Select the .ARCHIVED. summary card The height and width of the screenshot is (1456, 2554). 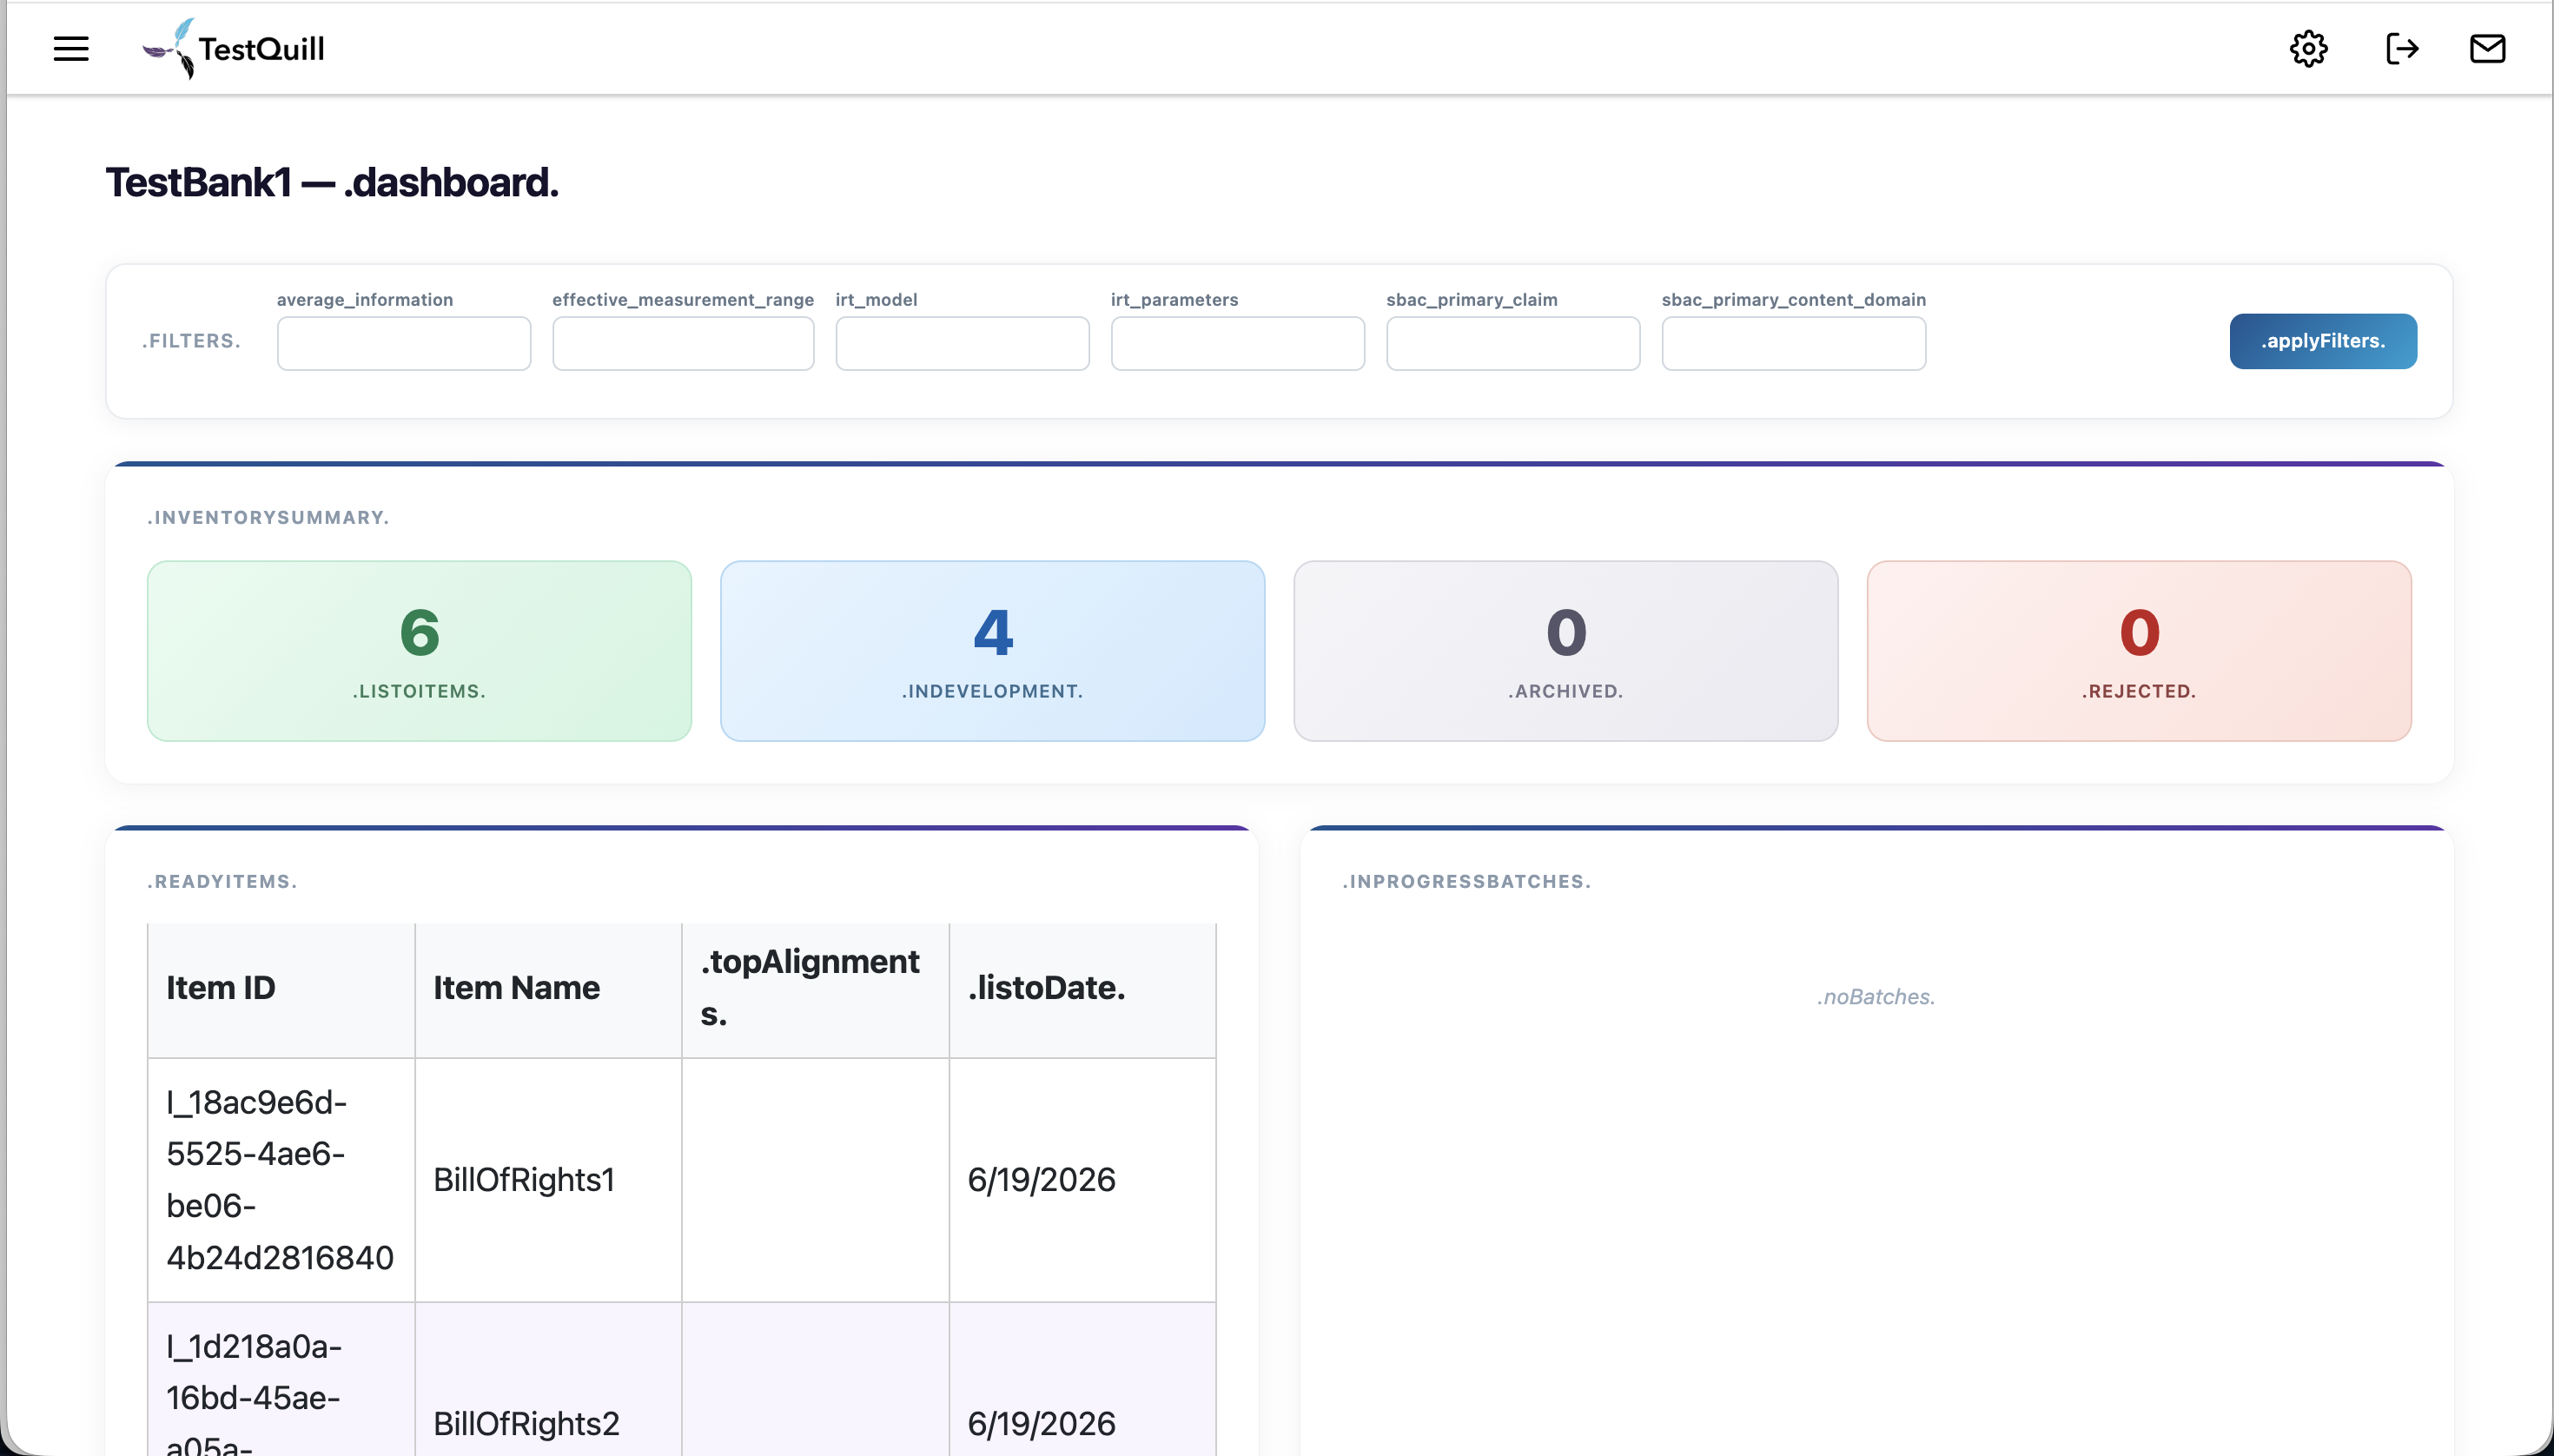1565,650
